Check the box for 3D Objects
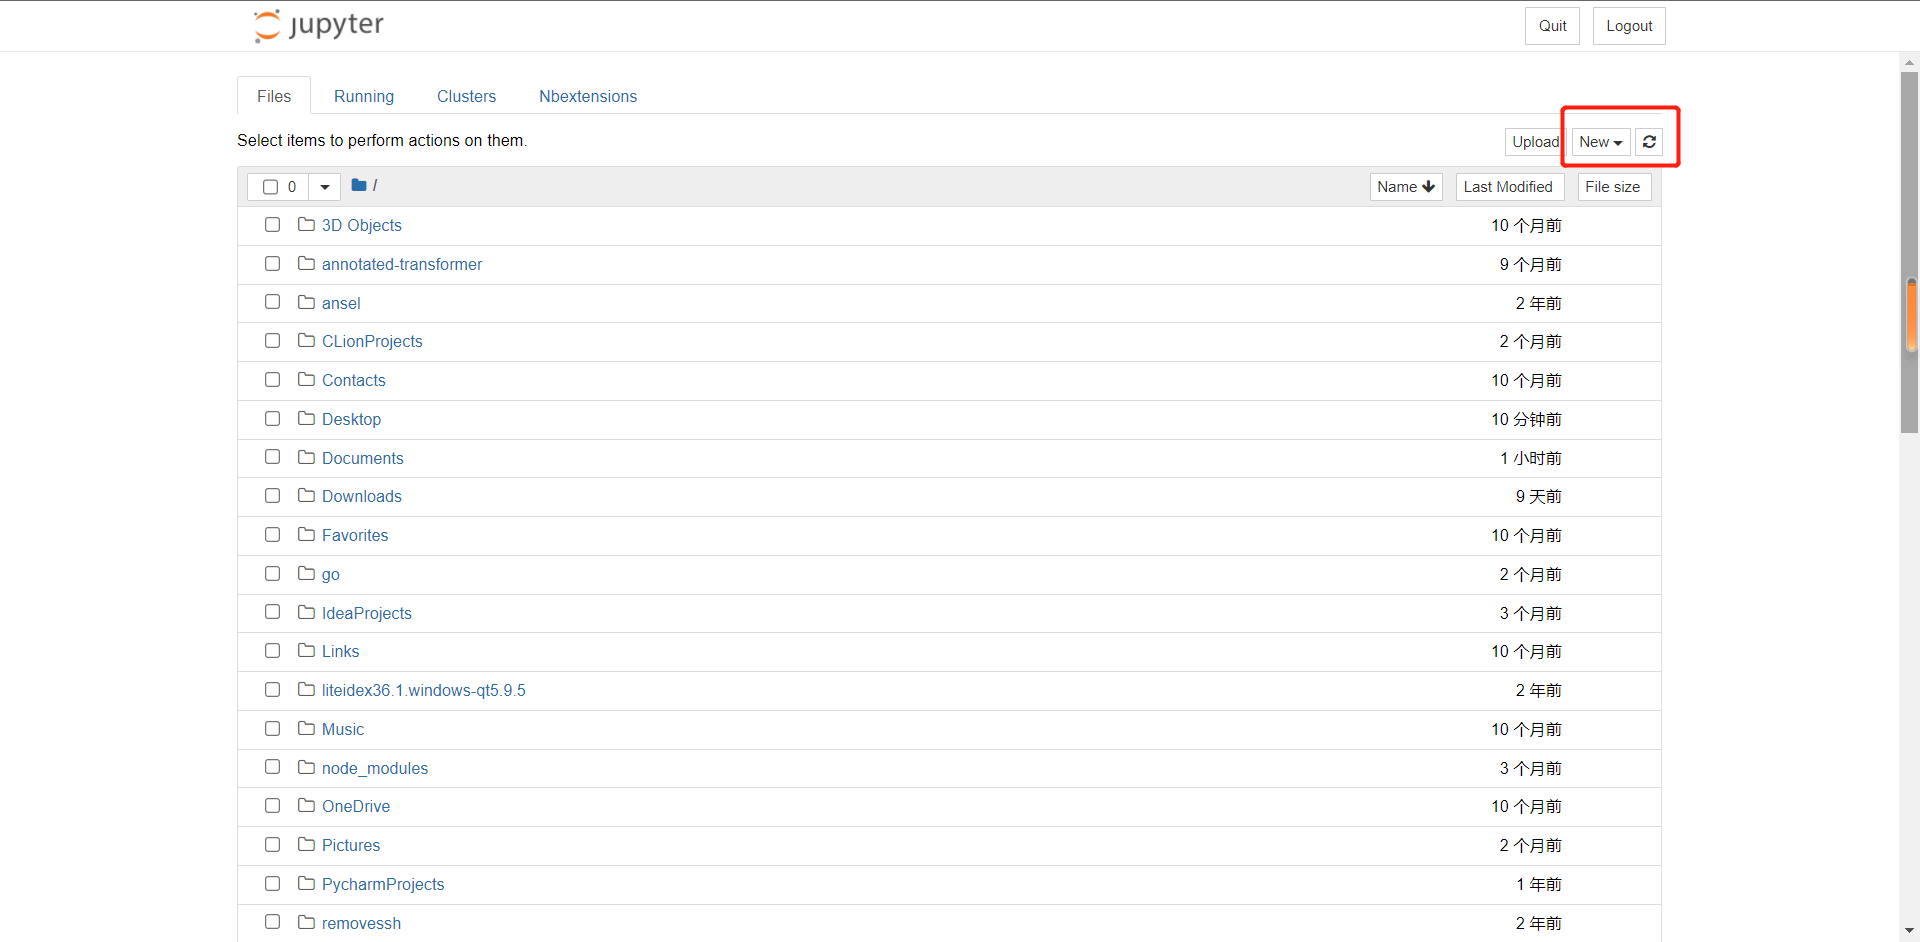The height and width of the screenshot is (942, 1920). pyautogui.click(x=272, y=225)
